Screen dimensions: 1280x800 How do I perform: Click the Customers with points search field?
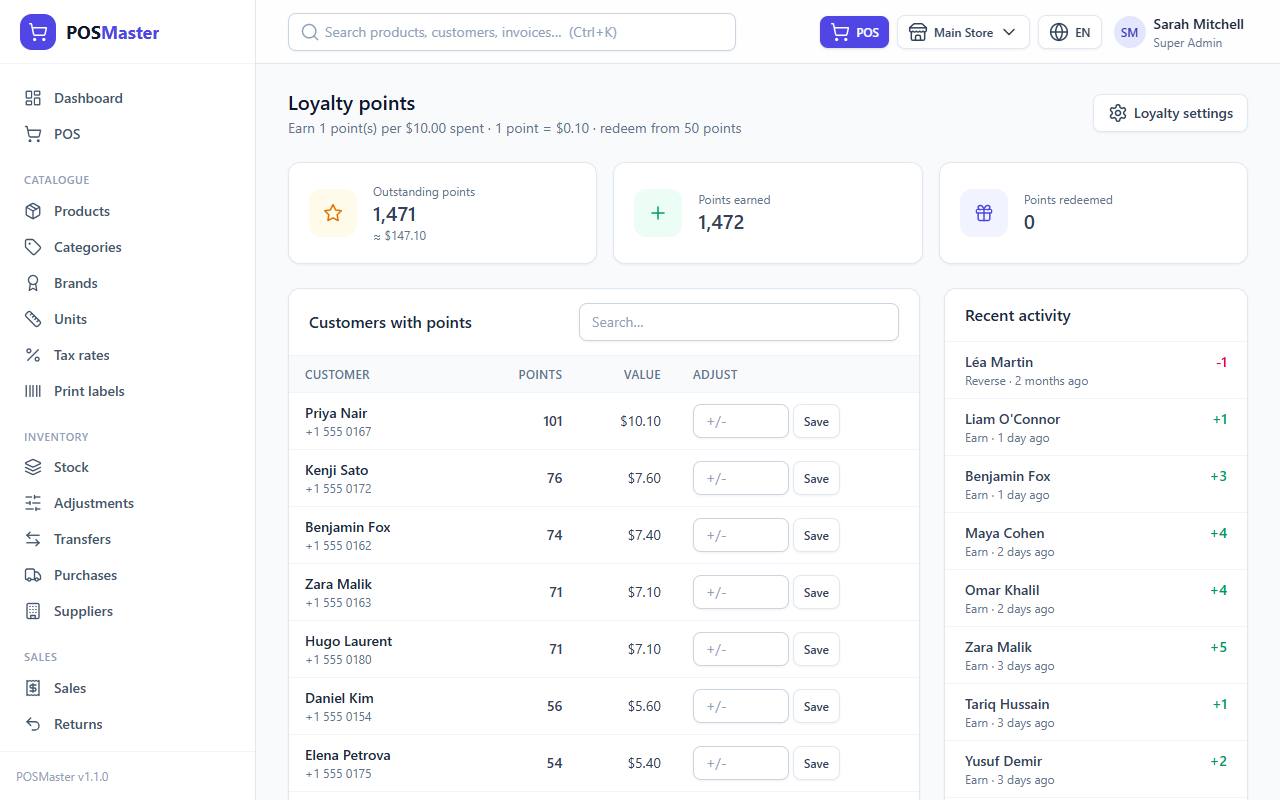(739, 322)
